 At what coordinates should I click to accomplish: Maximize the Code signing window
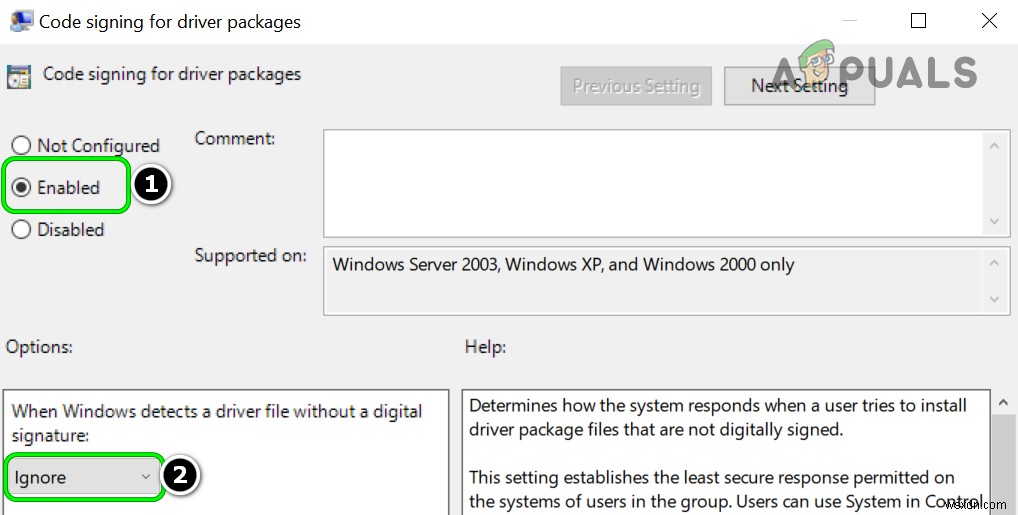click(918, 21)
